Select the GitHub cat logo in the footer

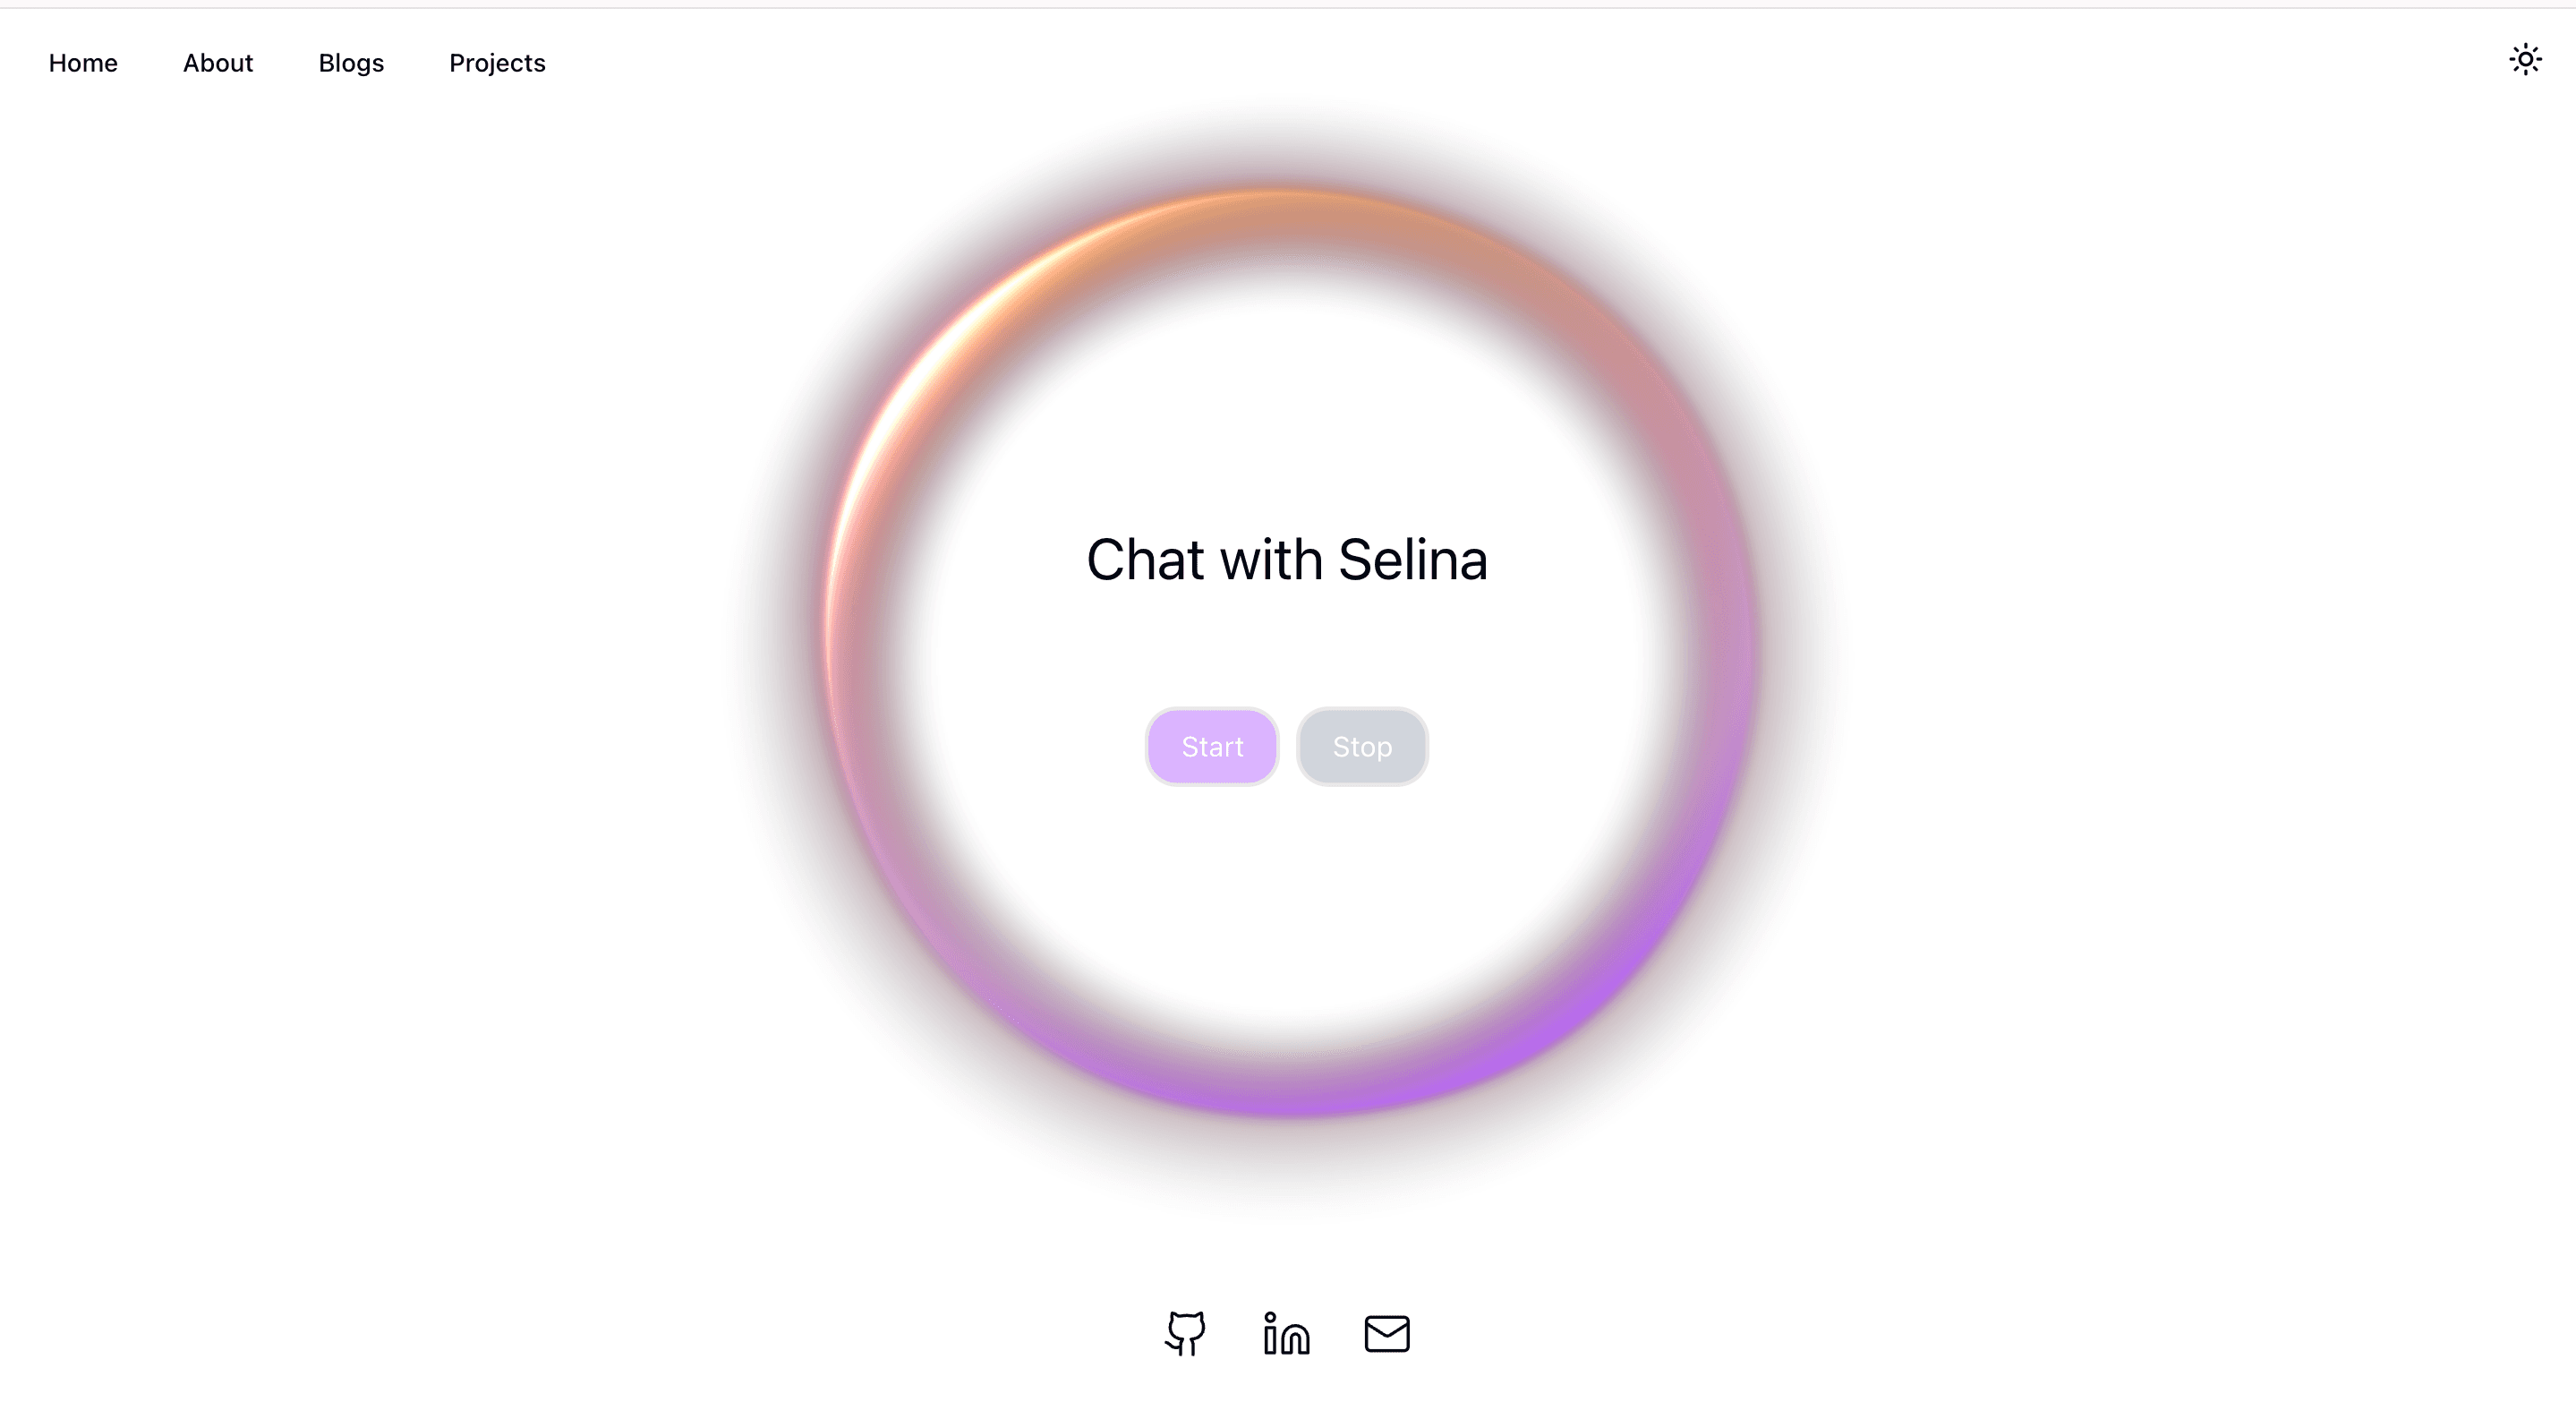pos(1186,1333)
